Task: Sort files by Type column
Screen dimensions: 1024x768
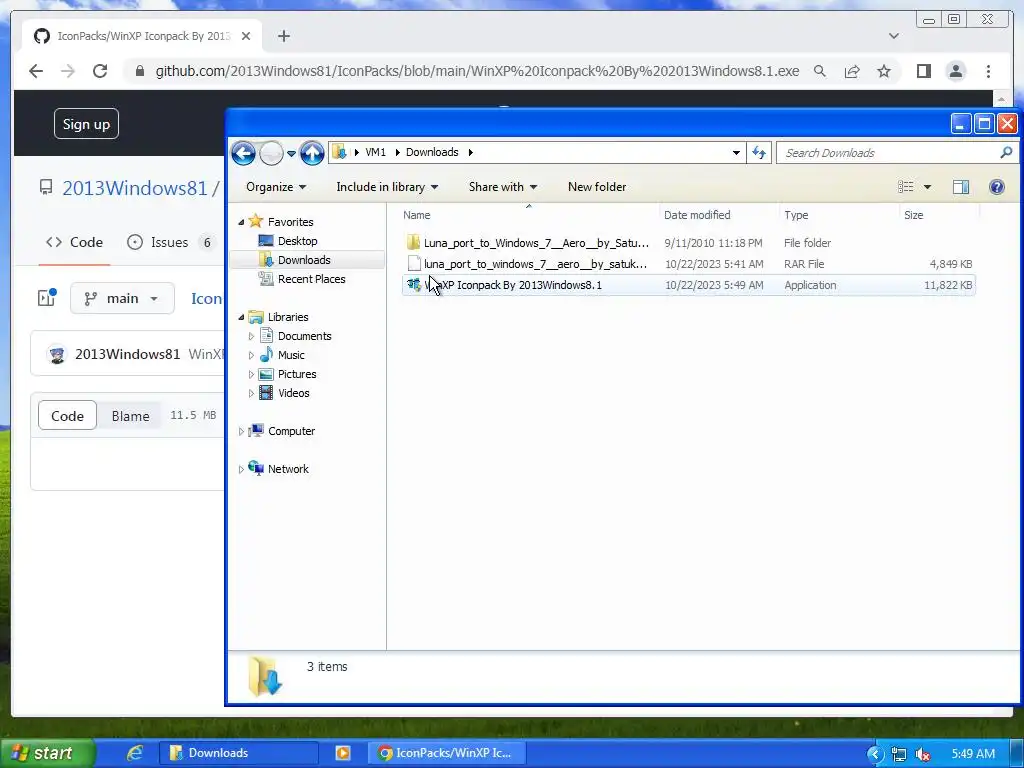Action: [x=839, y=215]
